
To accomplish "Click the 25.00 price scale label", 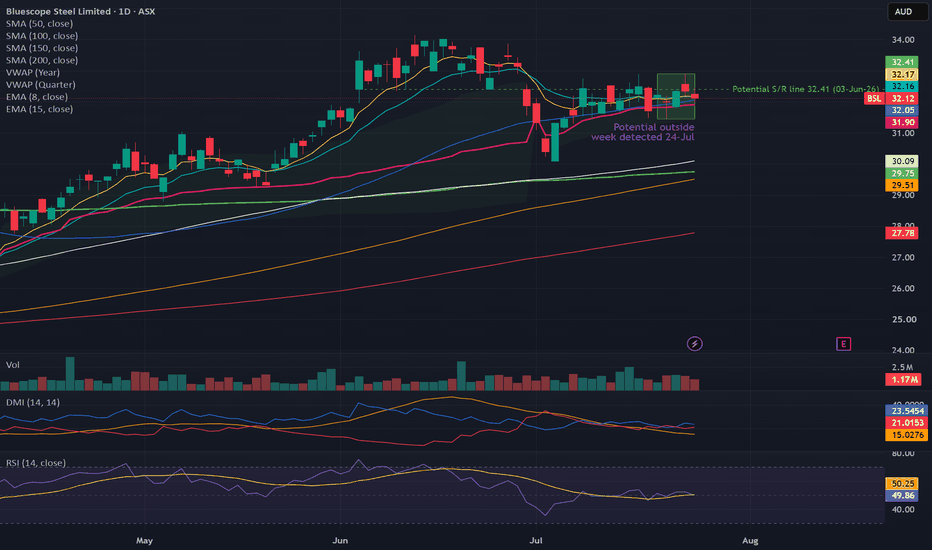I will coord(903,319).
